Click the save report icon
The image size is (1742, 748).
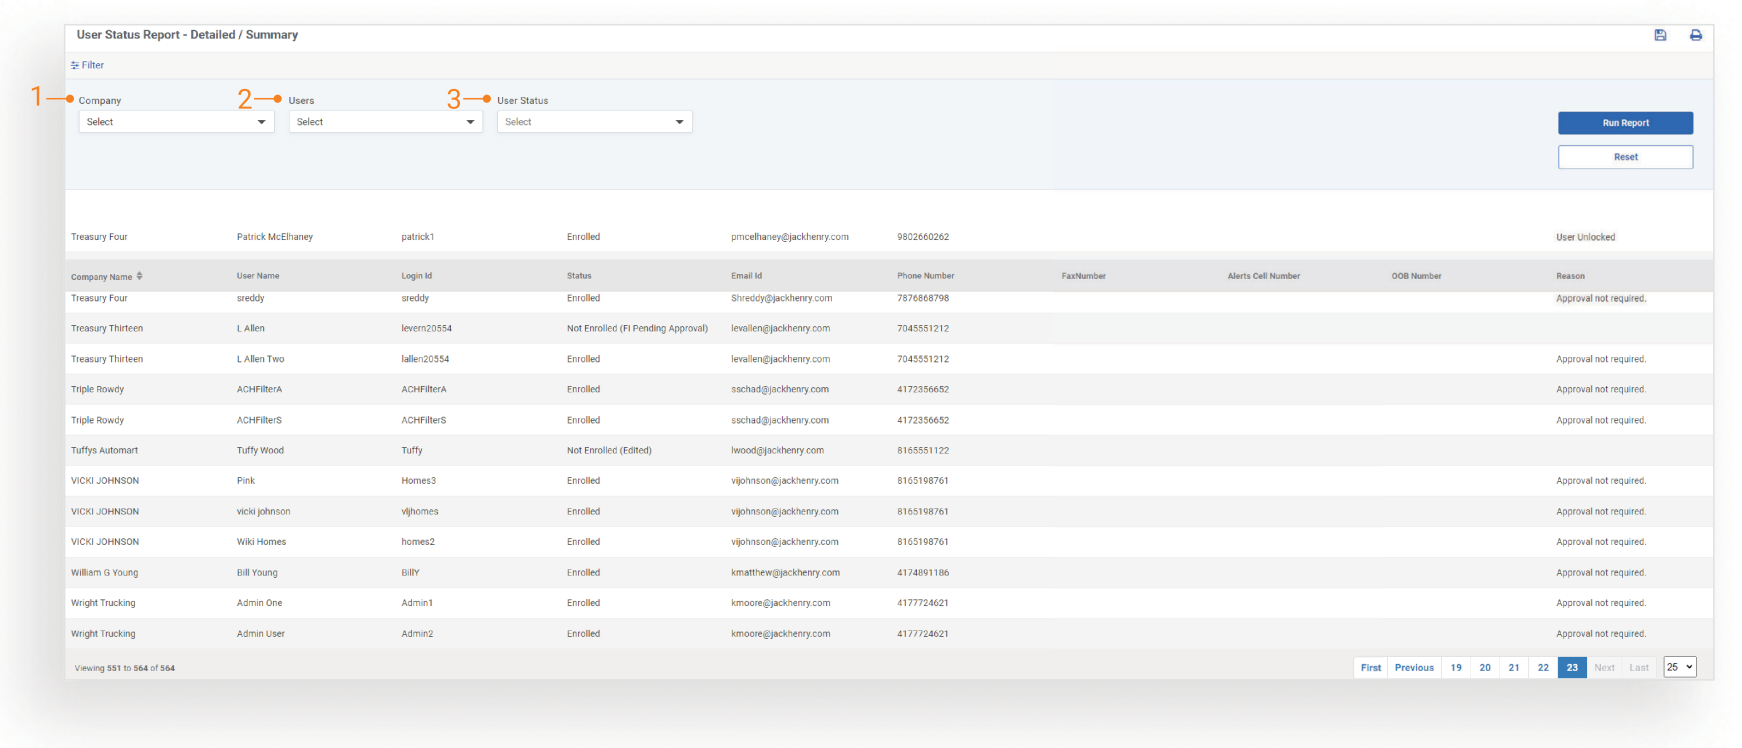[1660, 35]
